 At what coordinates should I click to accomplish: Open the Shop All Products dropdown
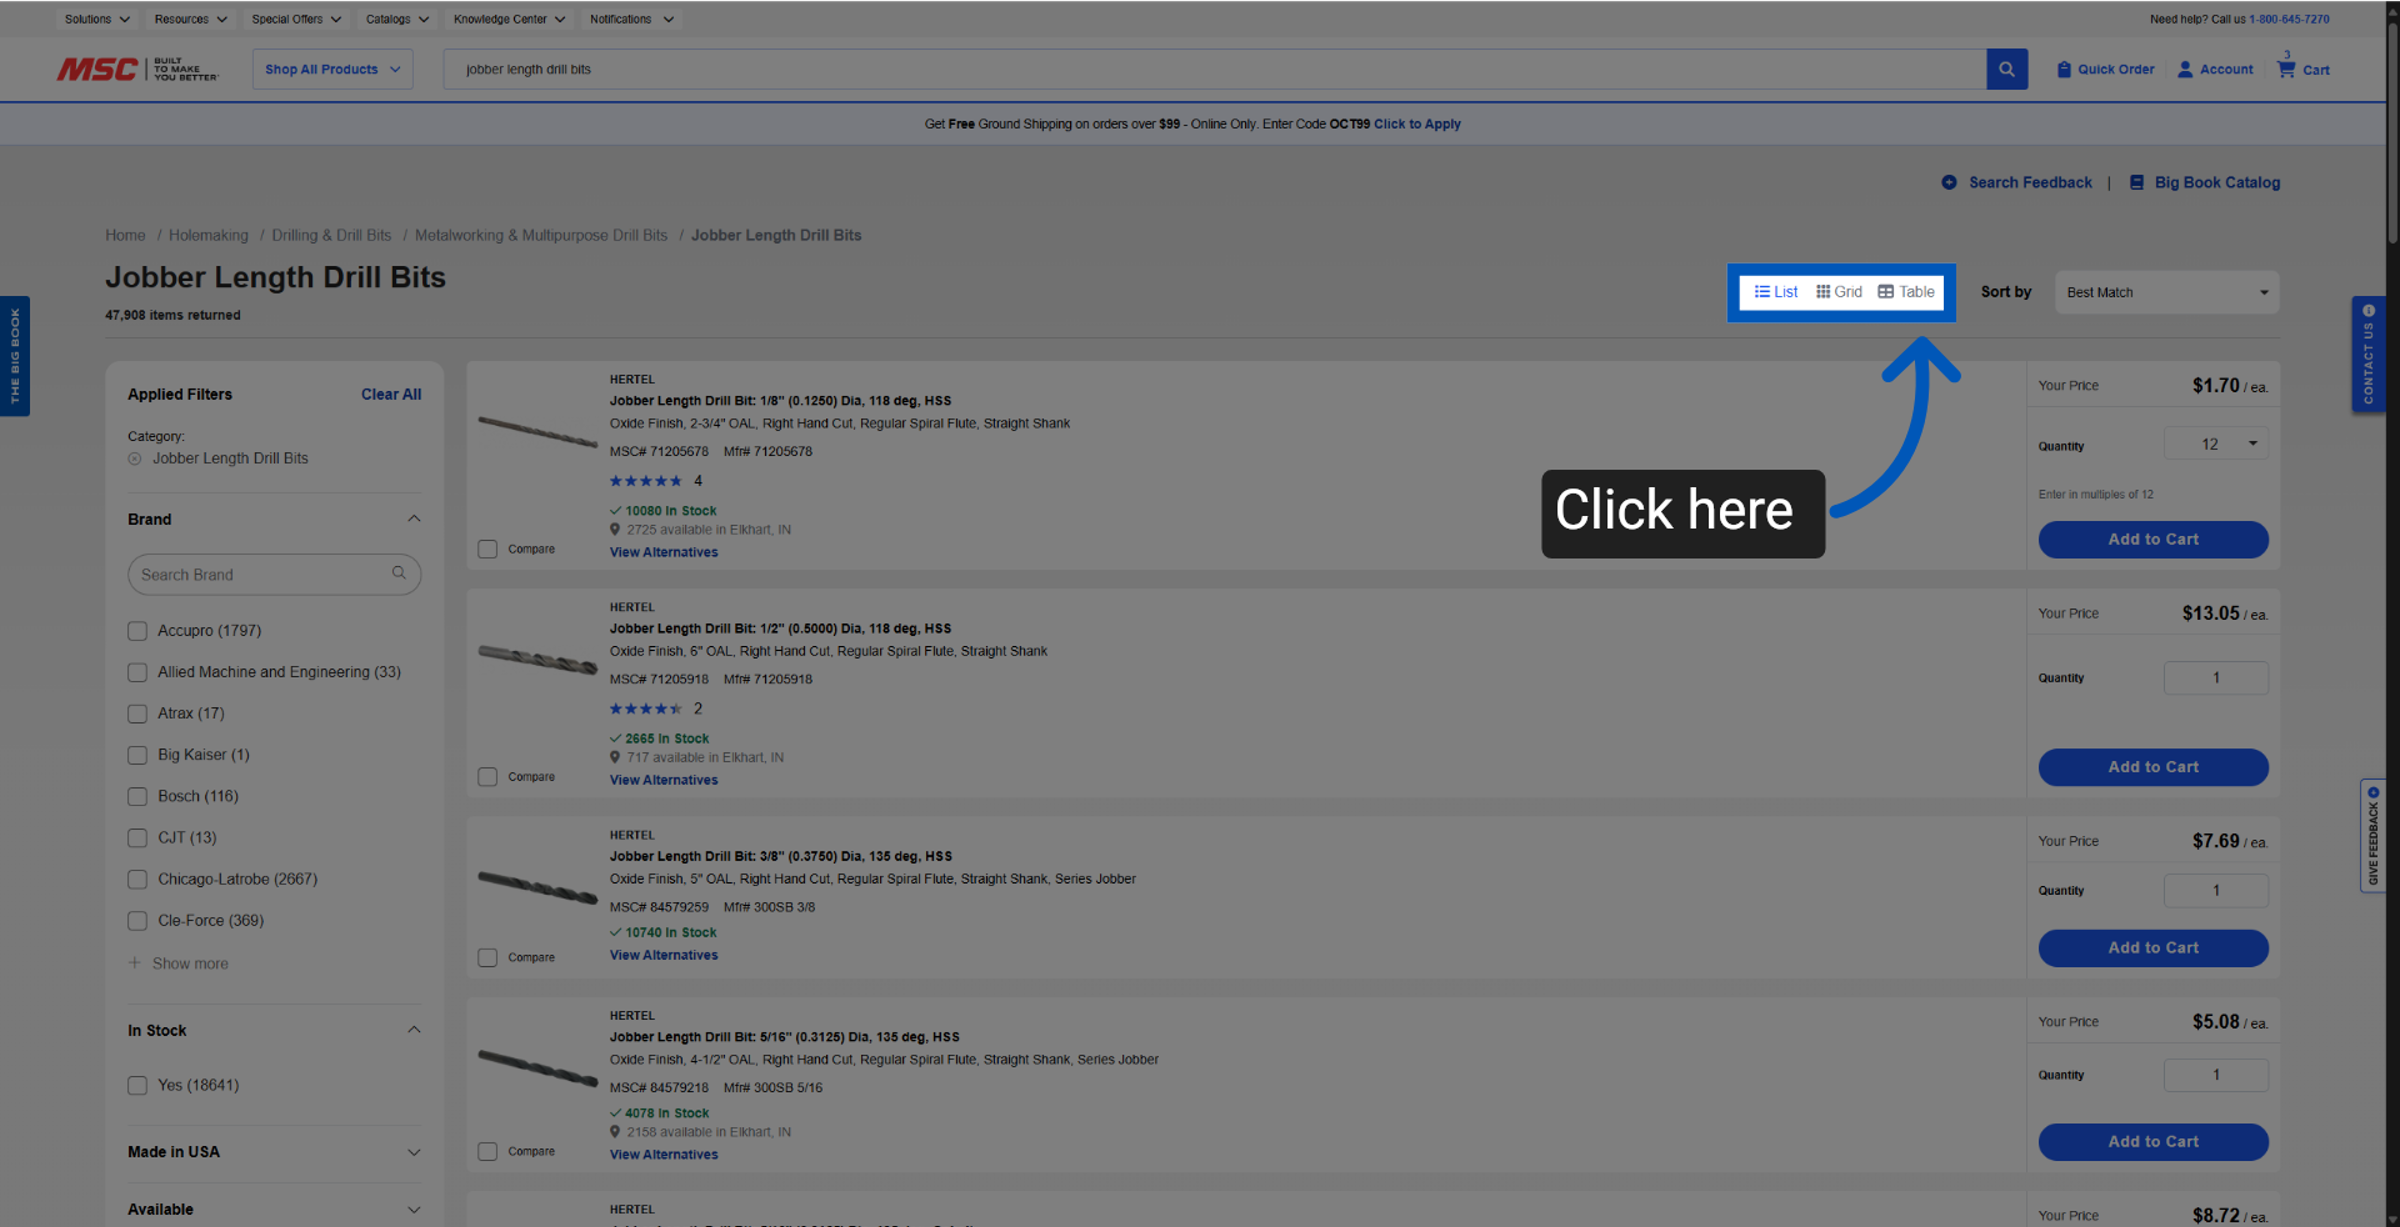[x=332, y=69]
